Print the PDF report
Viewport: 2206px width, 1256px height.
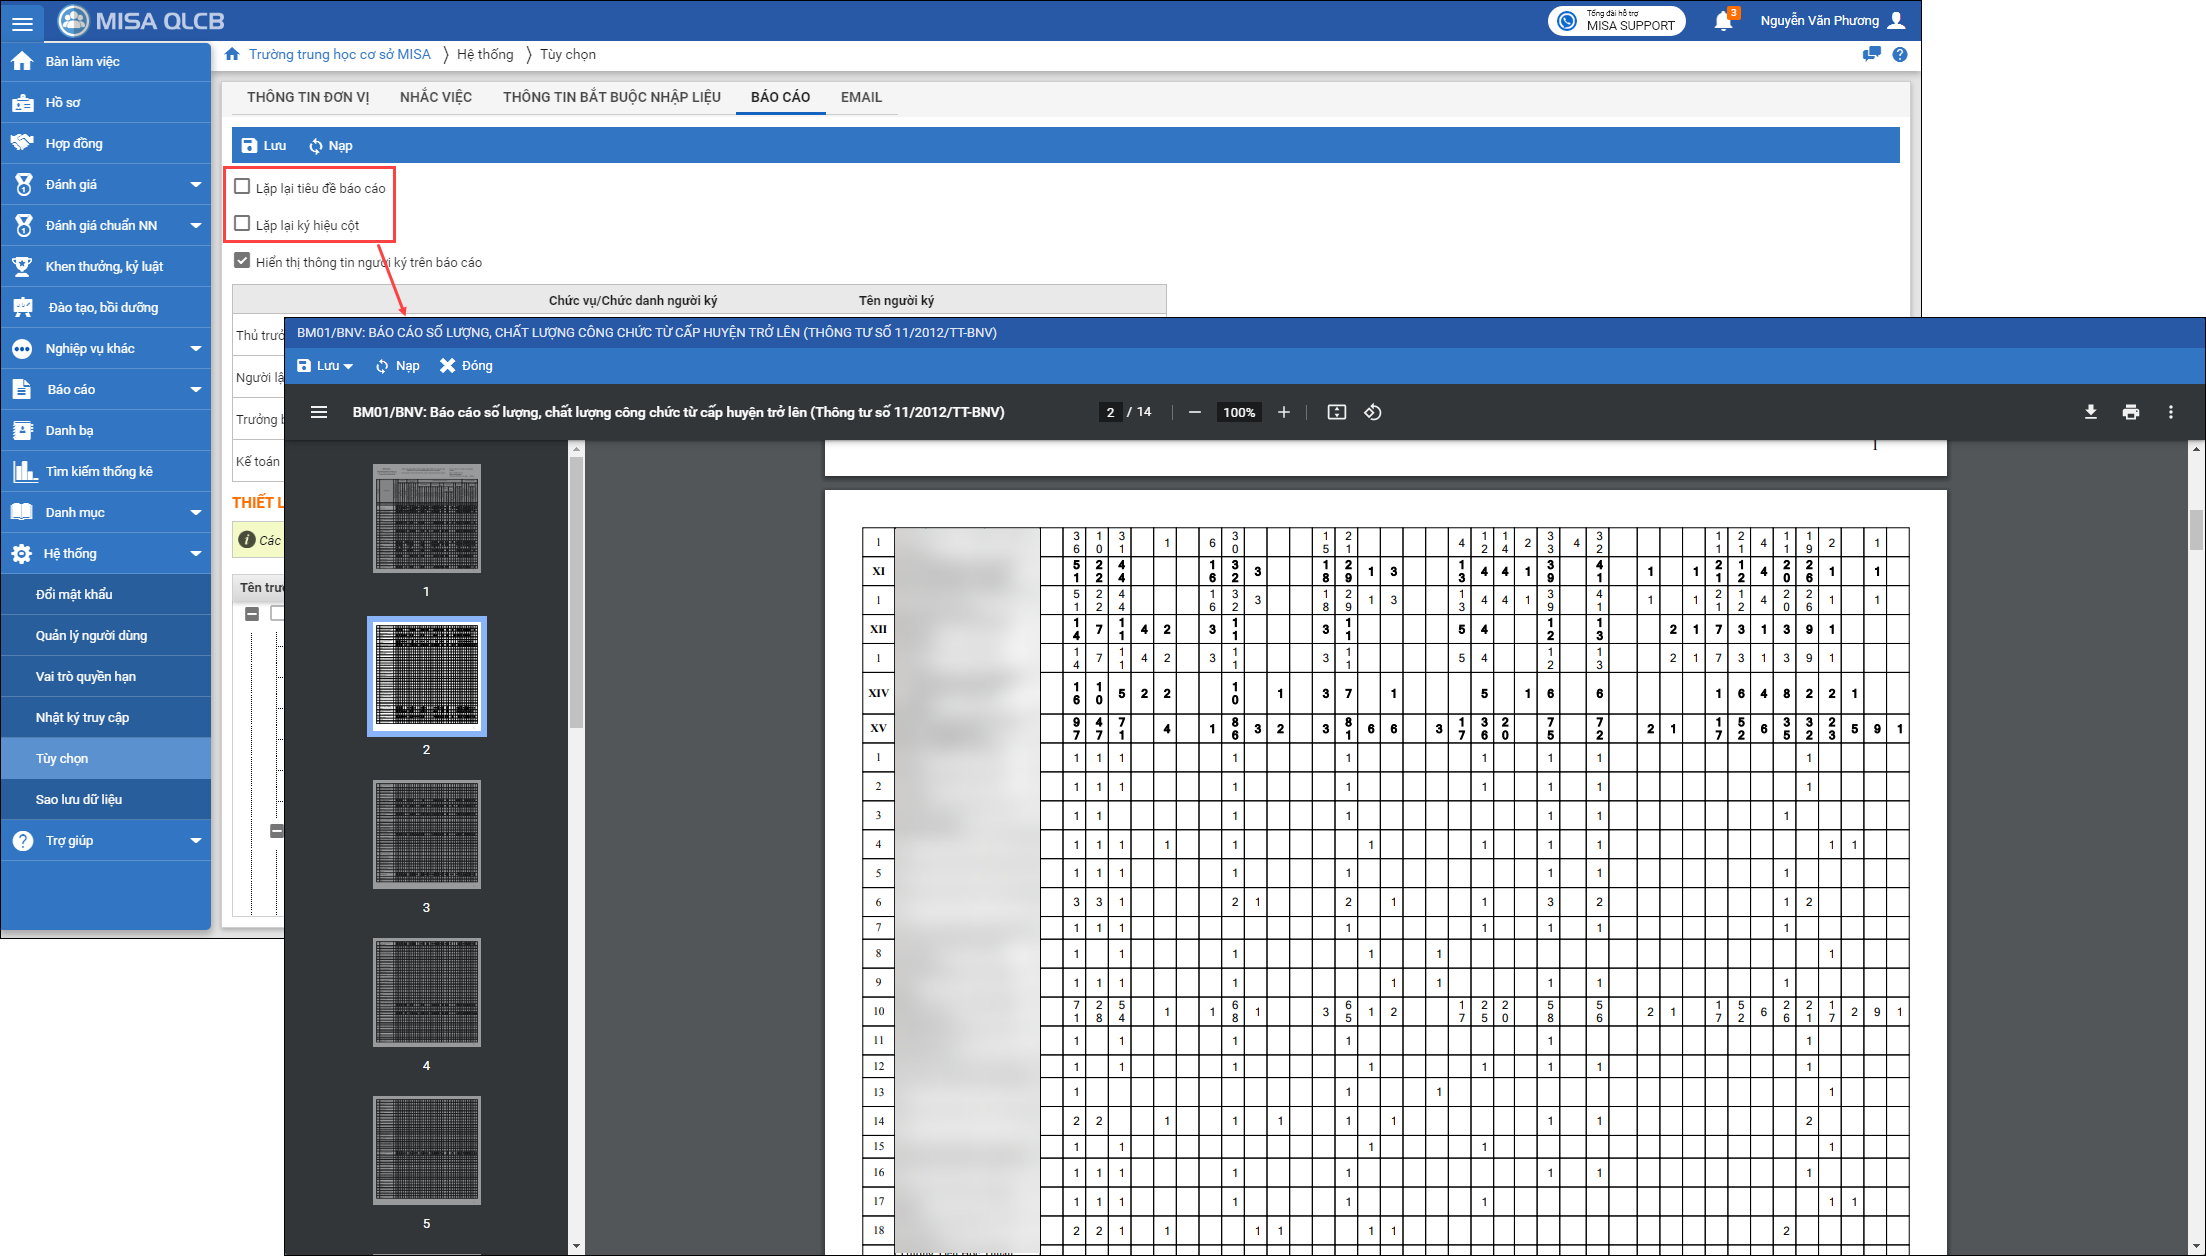click(2130, 412)
